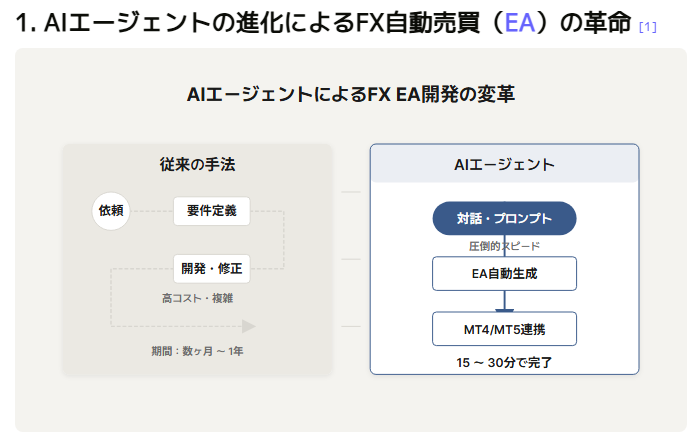Open the EA hyperlink in the heading
The height and width of the screenshot is (440, 691).
point(520,22)
